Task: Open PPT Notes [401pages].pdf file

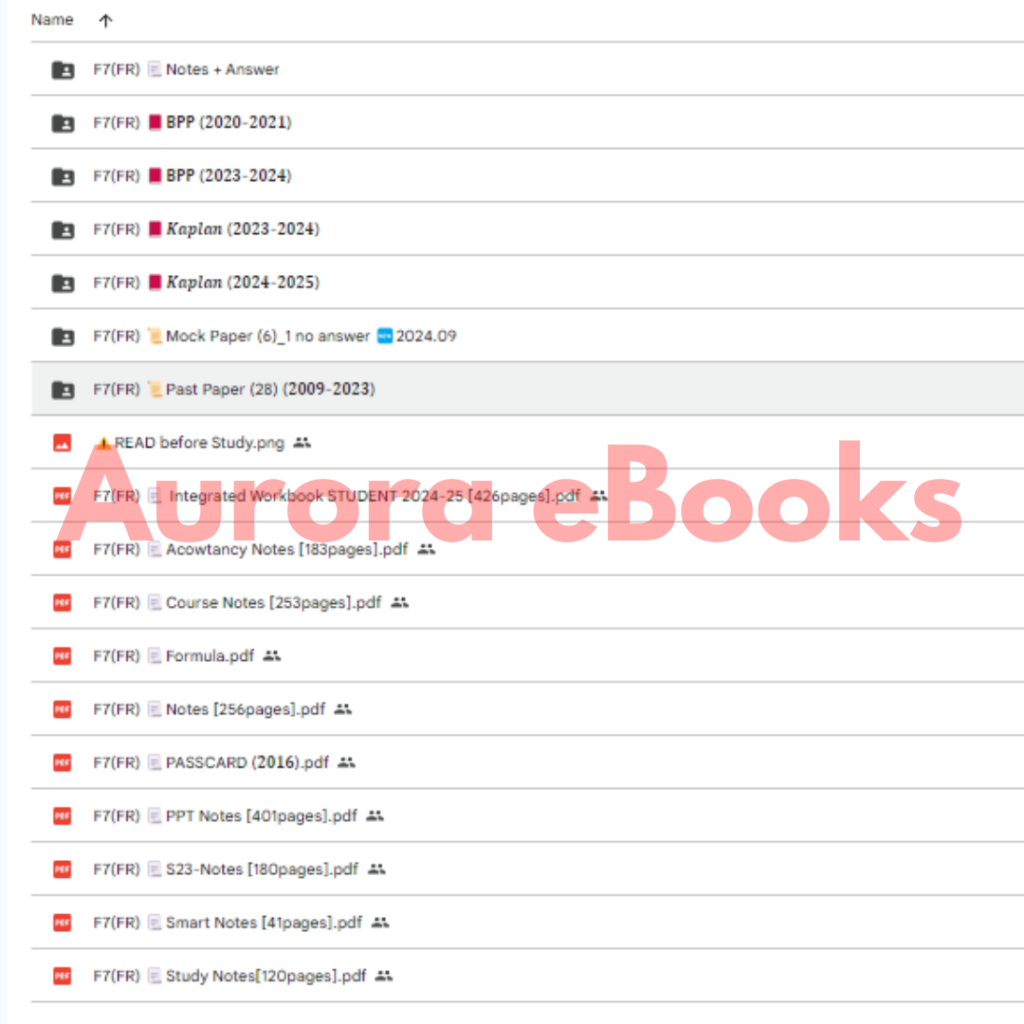Action: [261, 816]
